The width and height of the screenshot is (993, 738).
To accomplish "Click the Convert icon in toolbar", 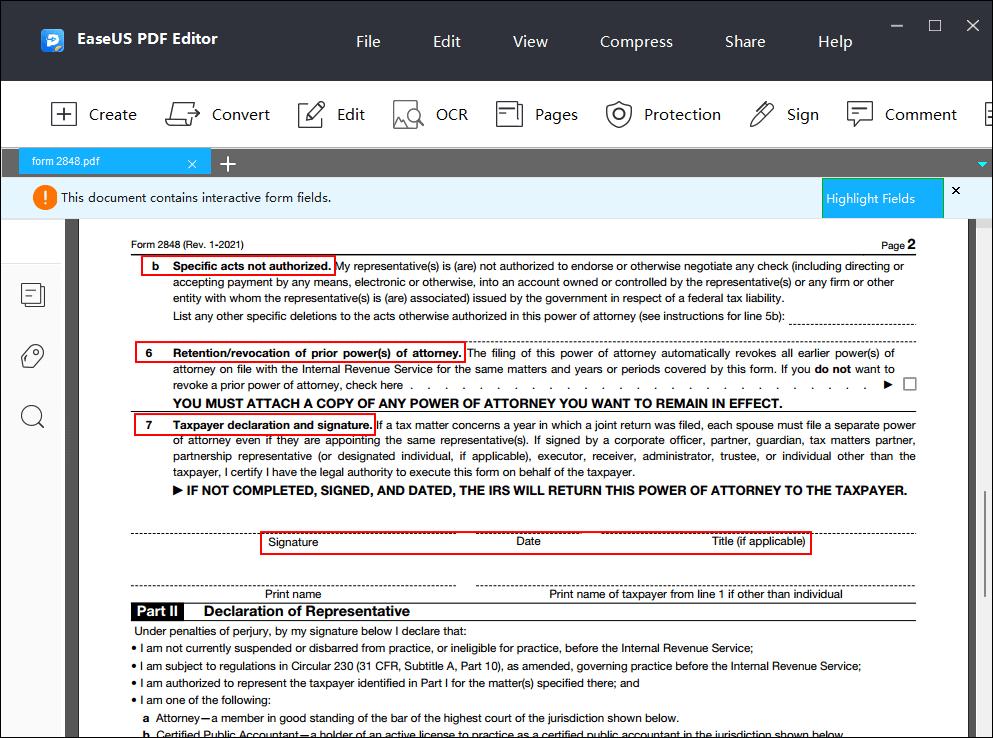I will tap(182, 115).
